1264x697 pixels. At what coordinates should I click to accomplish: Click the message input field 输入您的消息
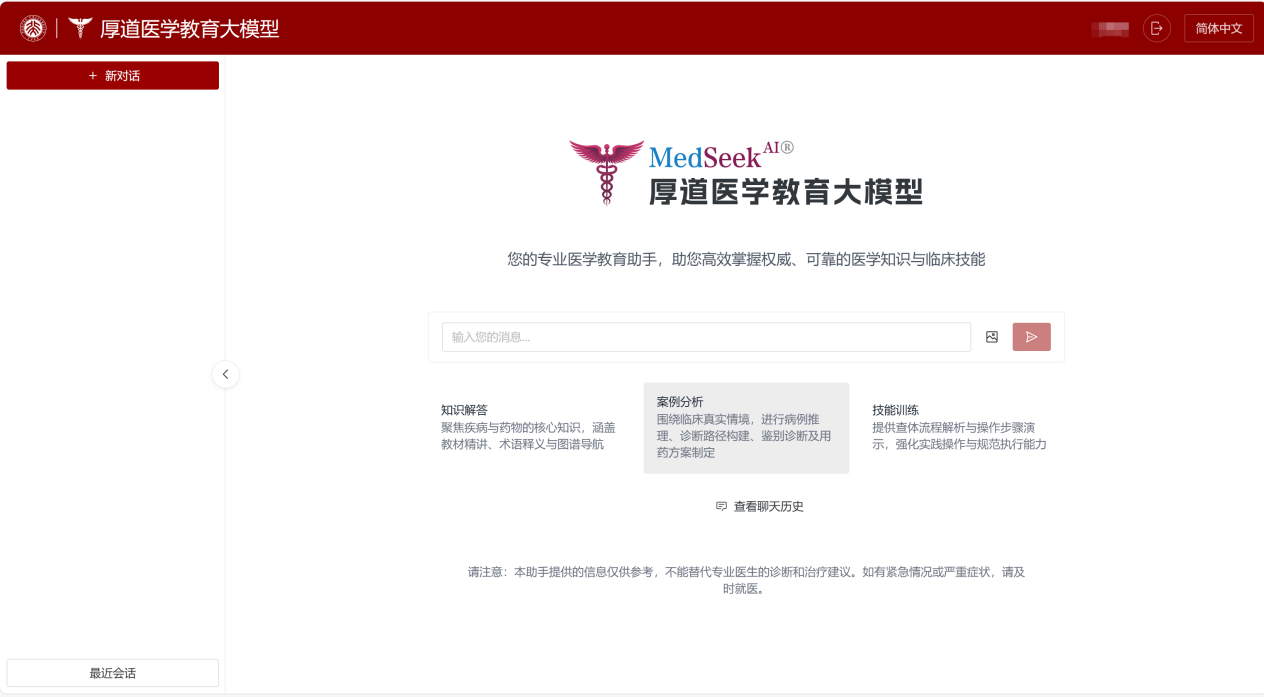pyautogui.click(x=706, y=337)
